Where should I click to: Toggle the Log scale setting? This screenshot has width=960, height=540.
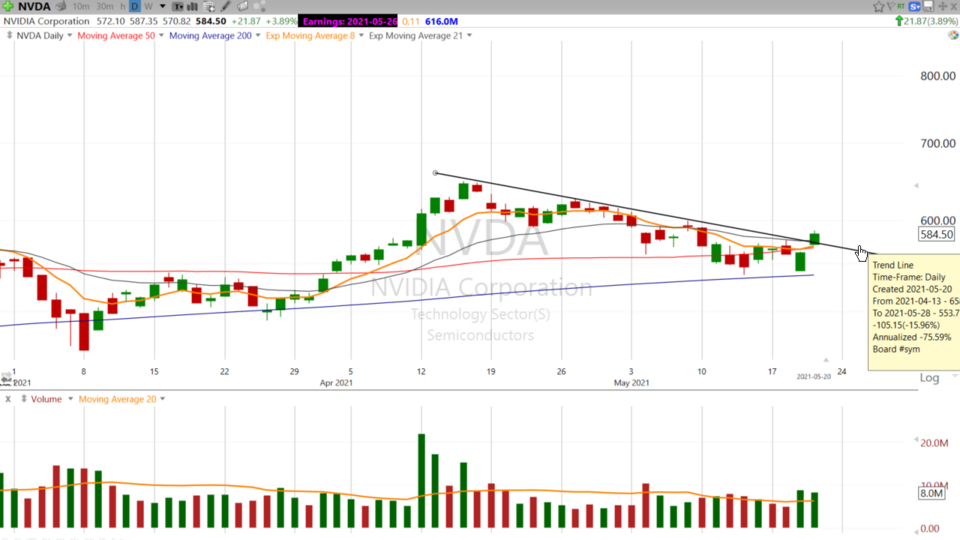point(929,378)
